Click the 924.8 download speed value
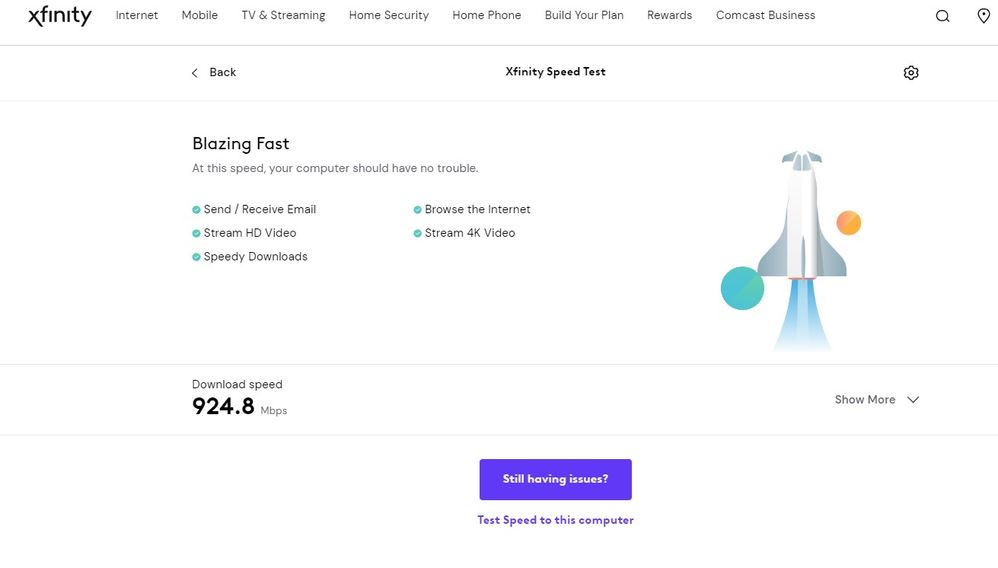Image resolution: width=998 pixels, height=568 pixels. (x=223, y=406)
